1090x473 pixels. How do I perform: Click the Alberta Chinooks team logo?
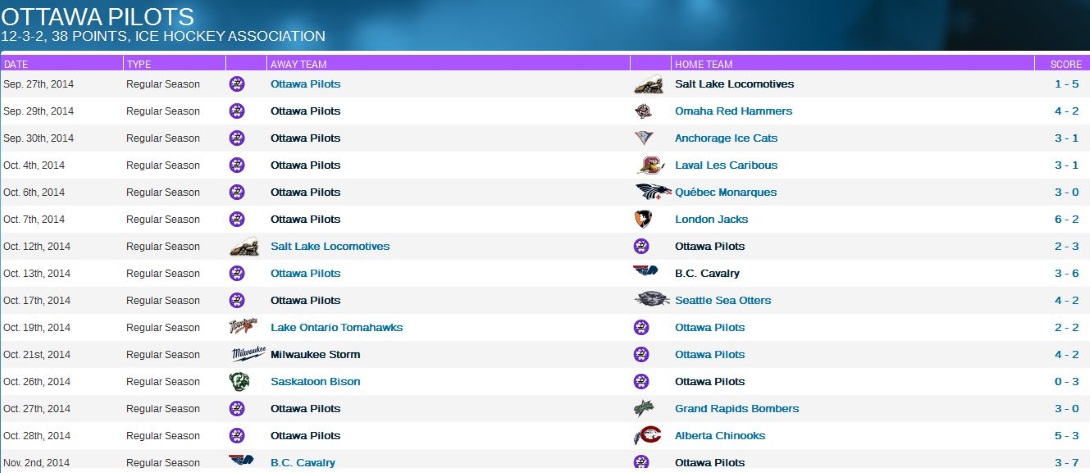tap(647, 435)
